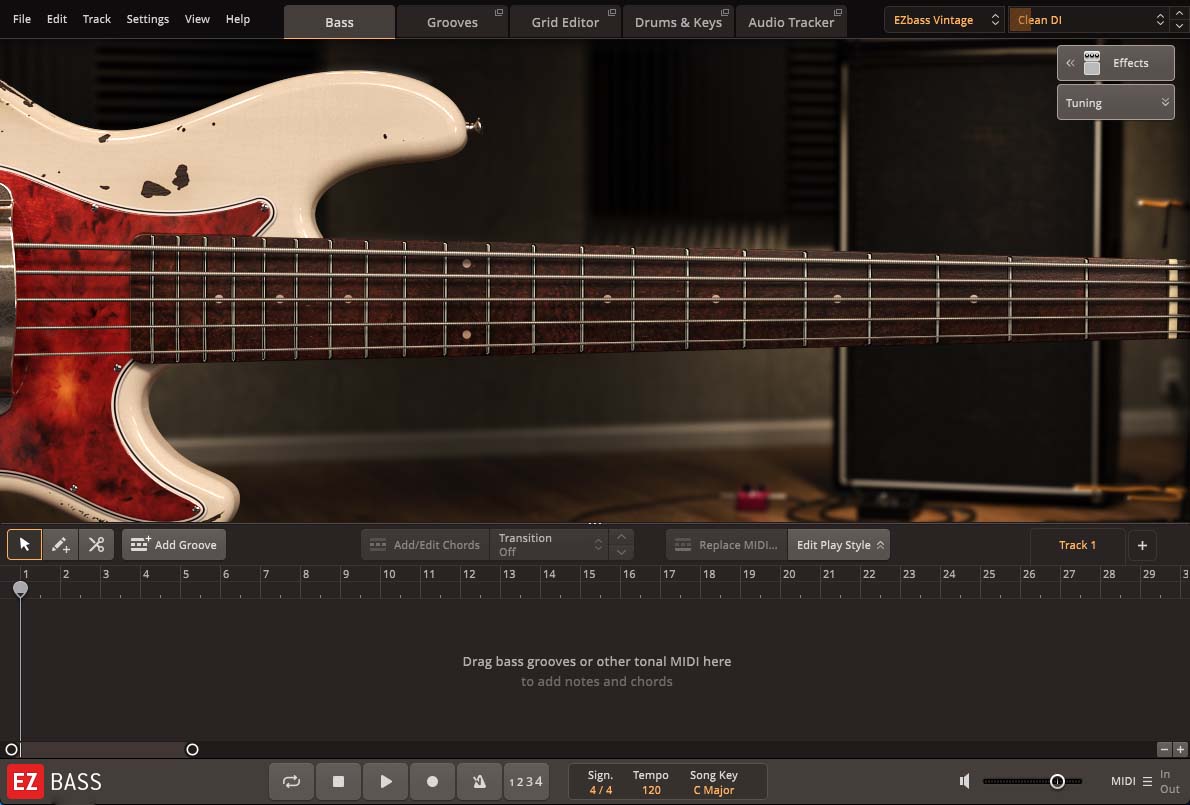Add a new track with the plus button
The image size is (1190, 805).
(1142, 545)
